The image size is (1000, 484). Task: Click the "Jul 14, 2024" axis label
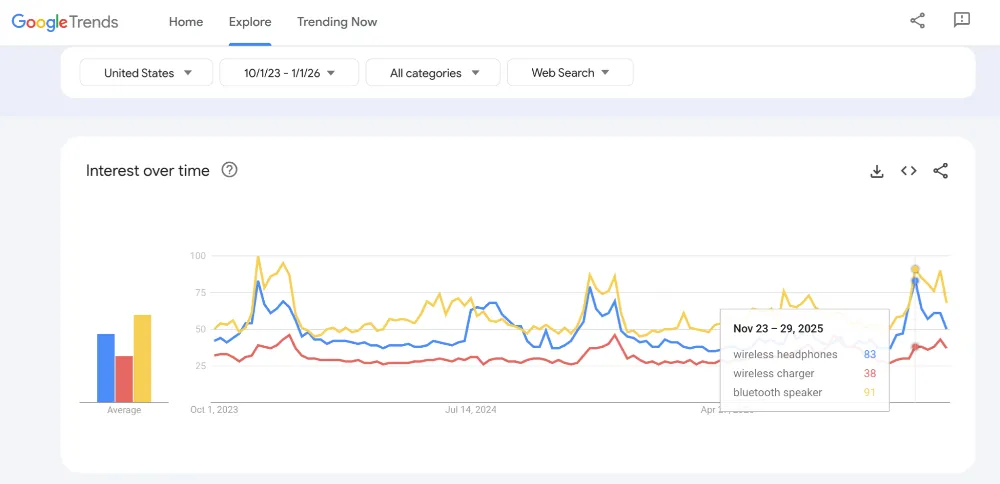tap(471, 409)
